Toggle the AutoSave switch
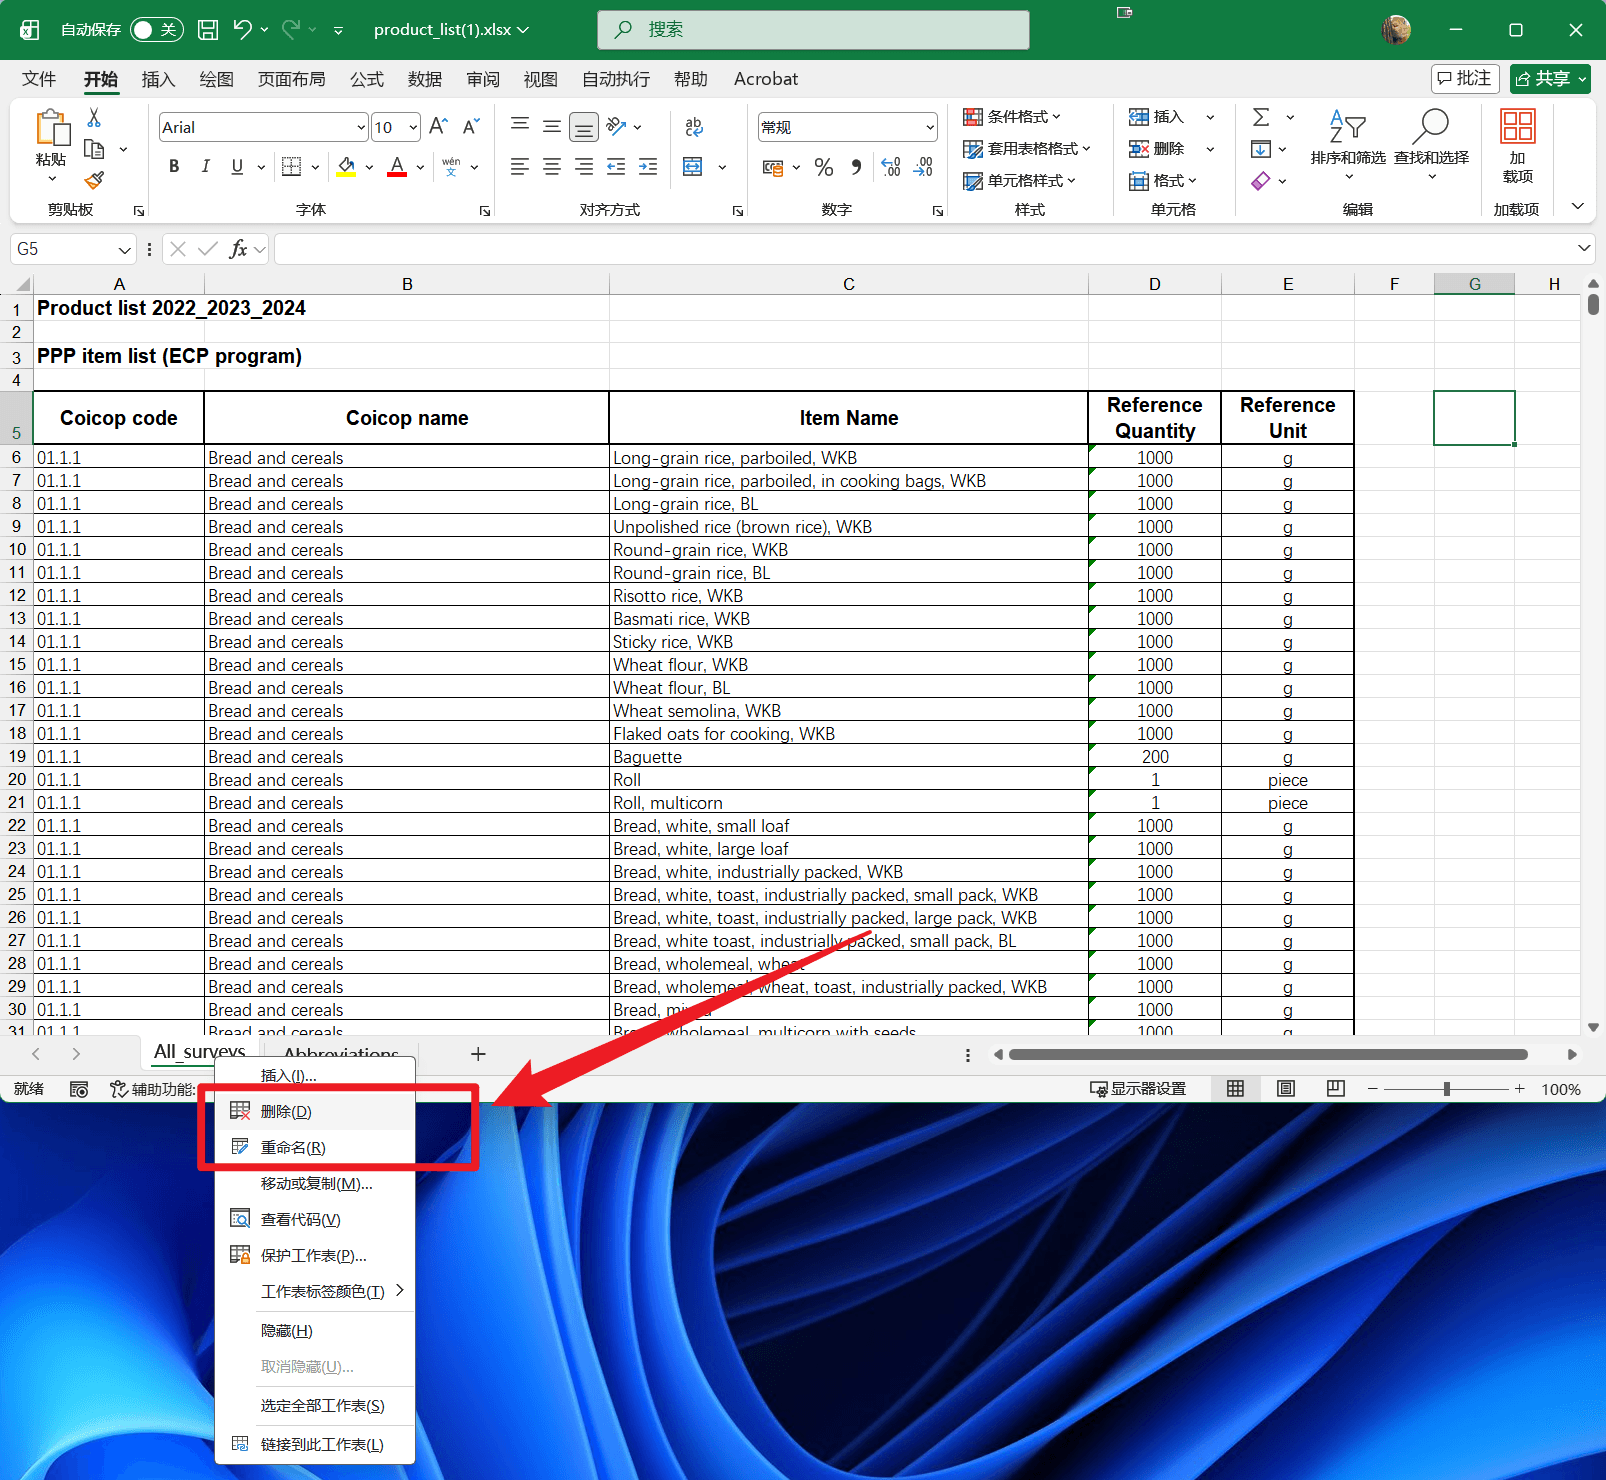The height and width of the screenshot is (1480, 1606). [157, 30]
